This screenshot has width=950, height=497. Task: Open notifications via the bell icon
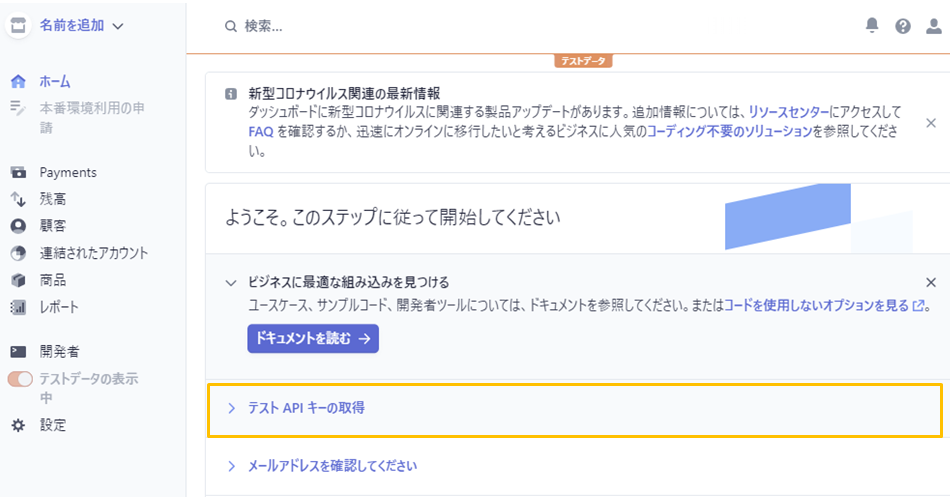pos(872,25)
